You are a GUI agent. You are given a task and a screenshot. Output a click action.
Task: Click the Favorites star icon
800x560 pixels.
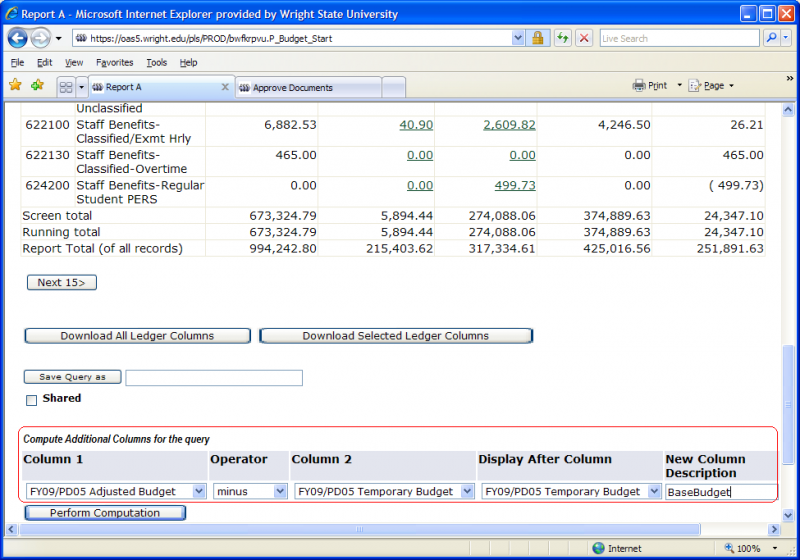(15, 86)
